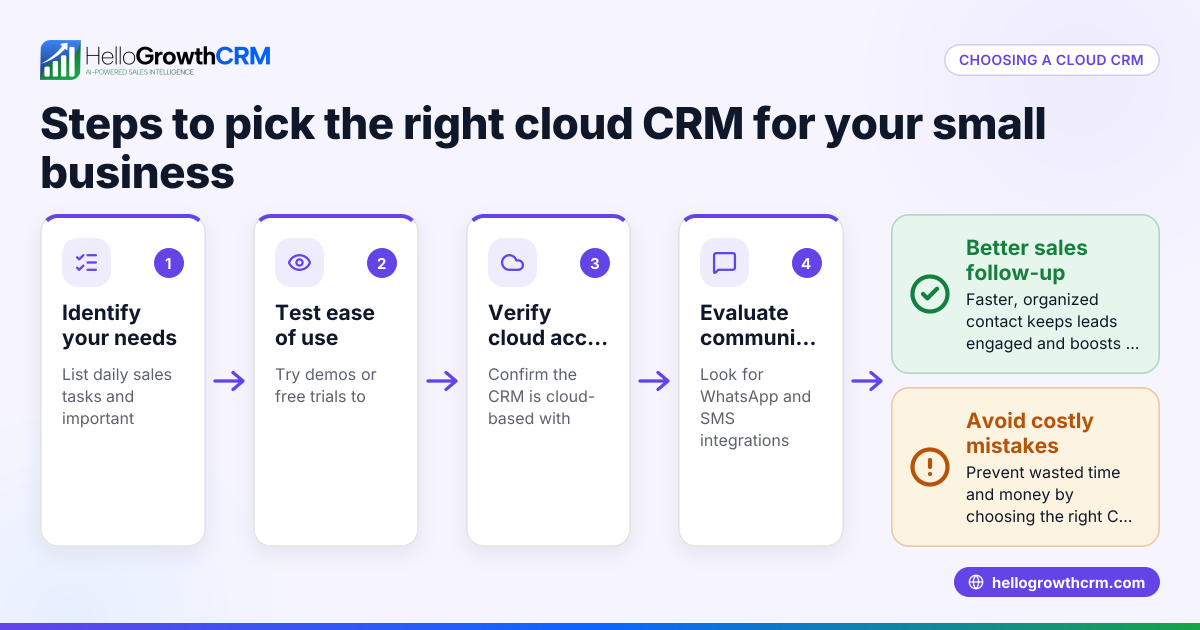Open the hellogrowthcrm.com link
Screen dimensions: 1200x630
[x=1057, y=583]
